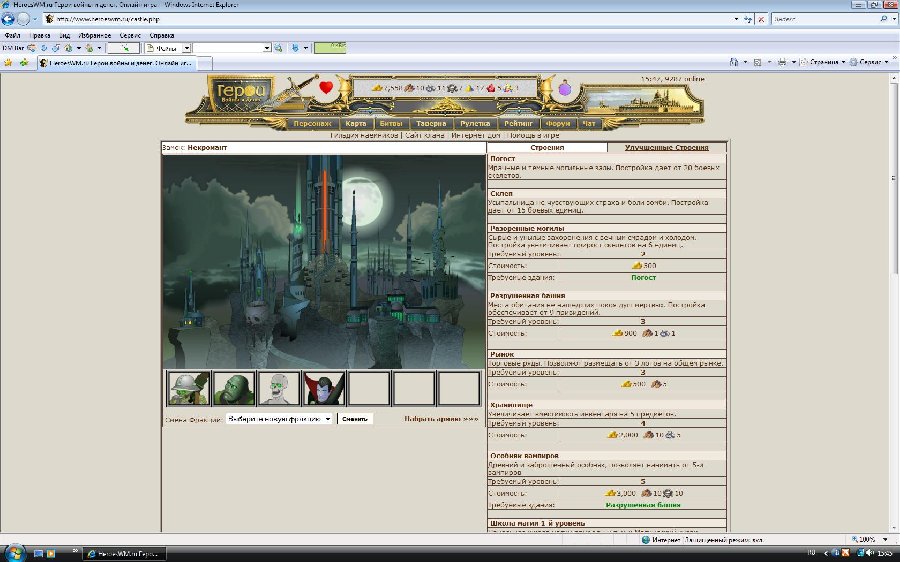
Task: Open the Рейтинг navigation button
Action: [x=518, y=123]
